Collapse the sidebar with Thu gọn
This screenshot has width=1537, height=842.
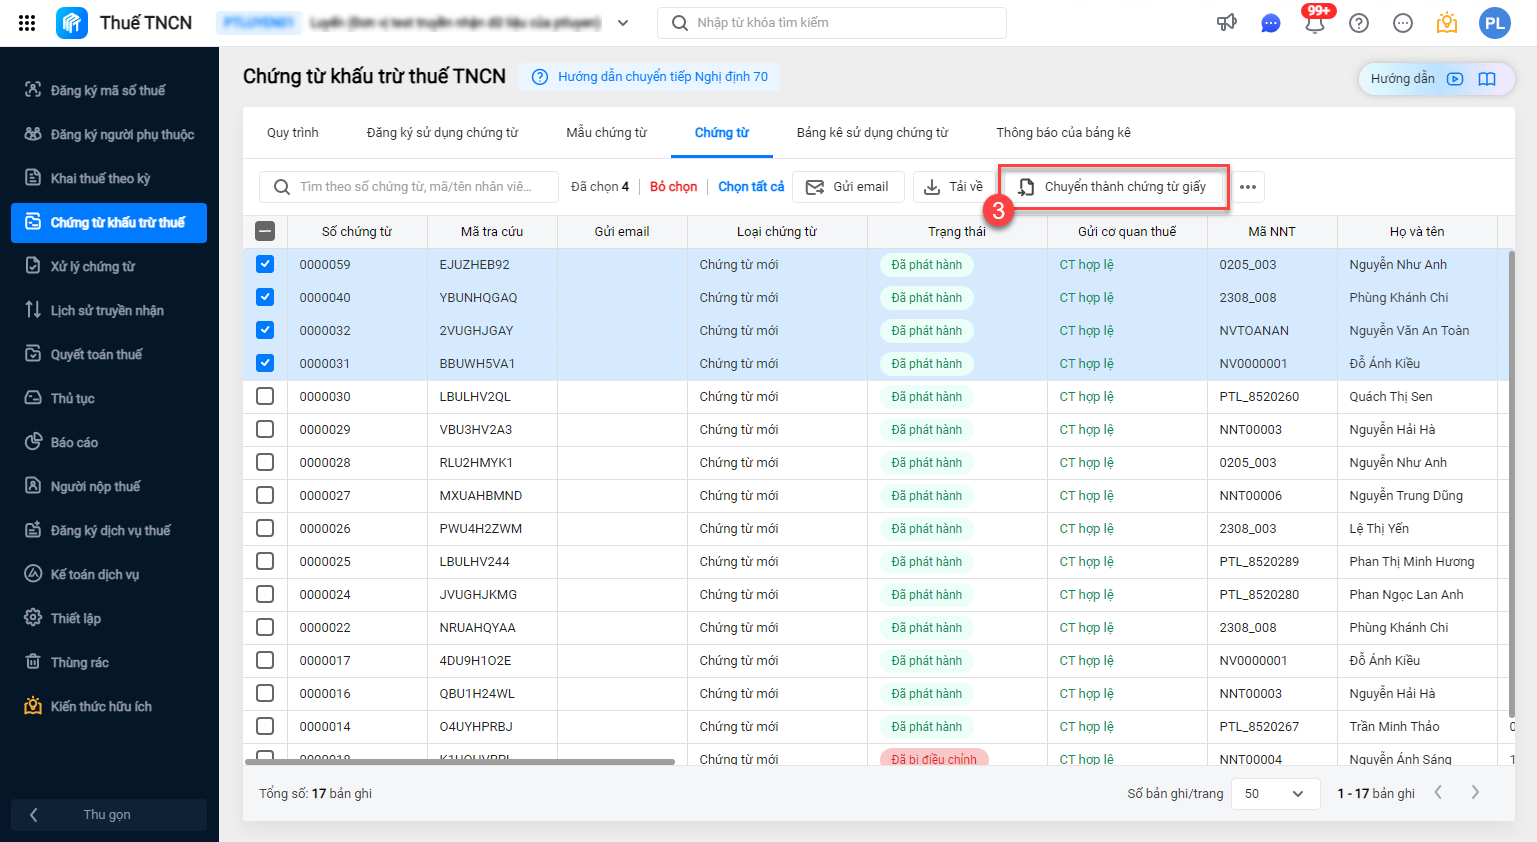(x=109, y=814)
